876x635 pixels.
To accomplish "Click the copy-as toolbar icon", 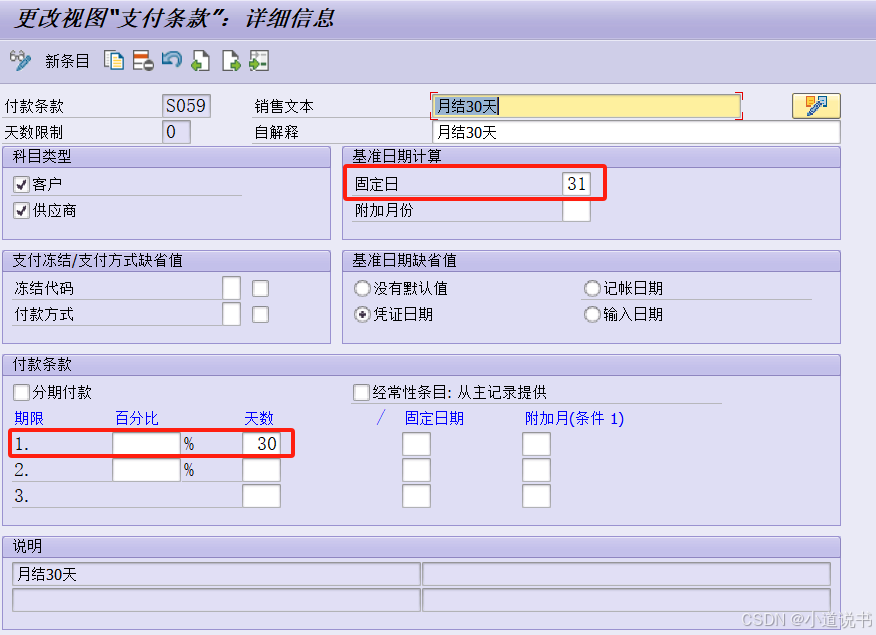I will coord(114,60).
